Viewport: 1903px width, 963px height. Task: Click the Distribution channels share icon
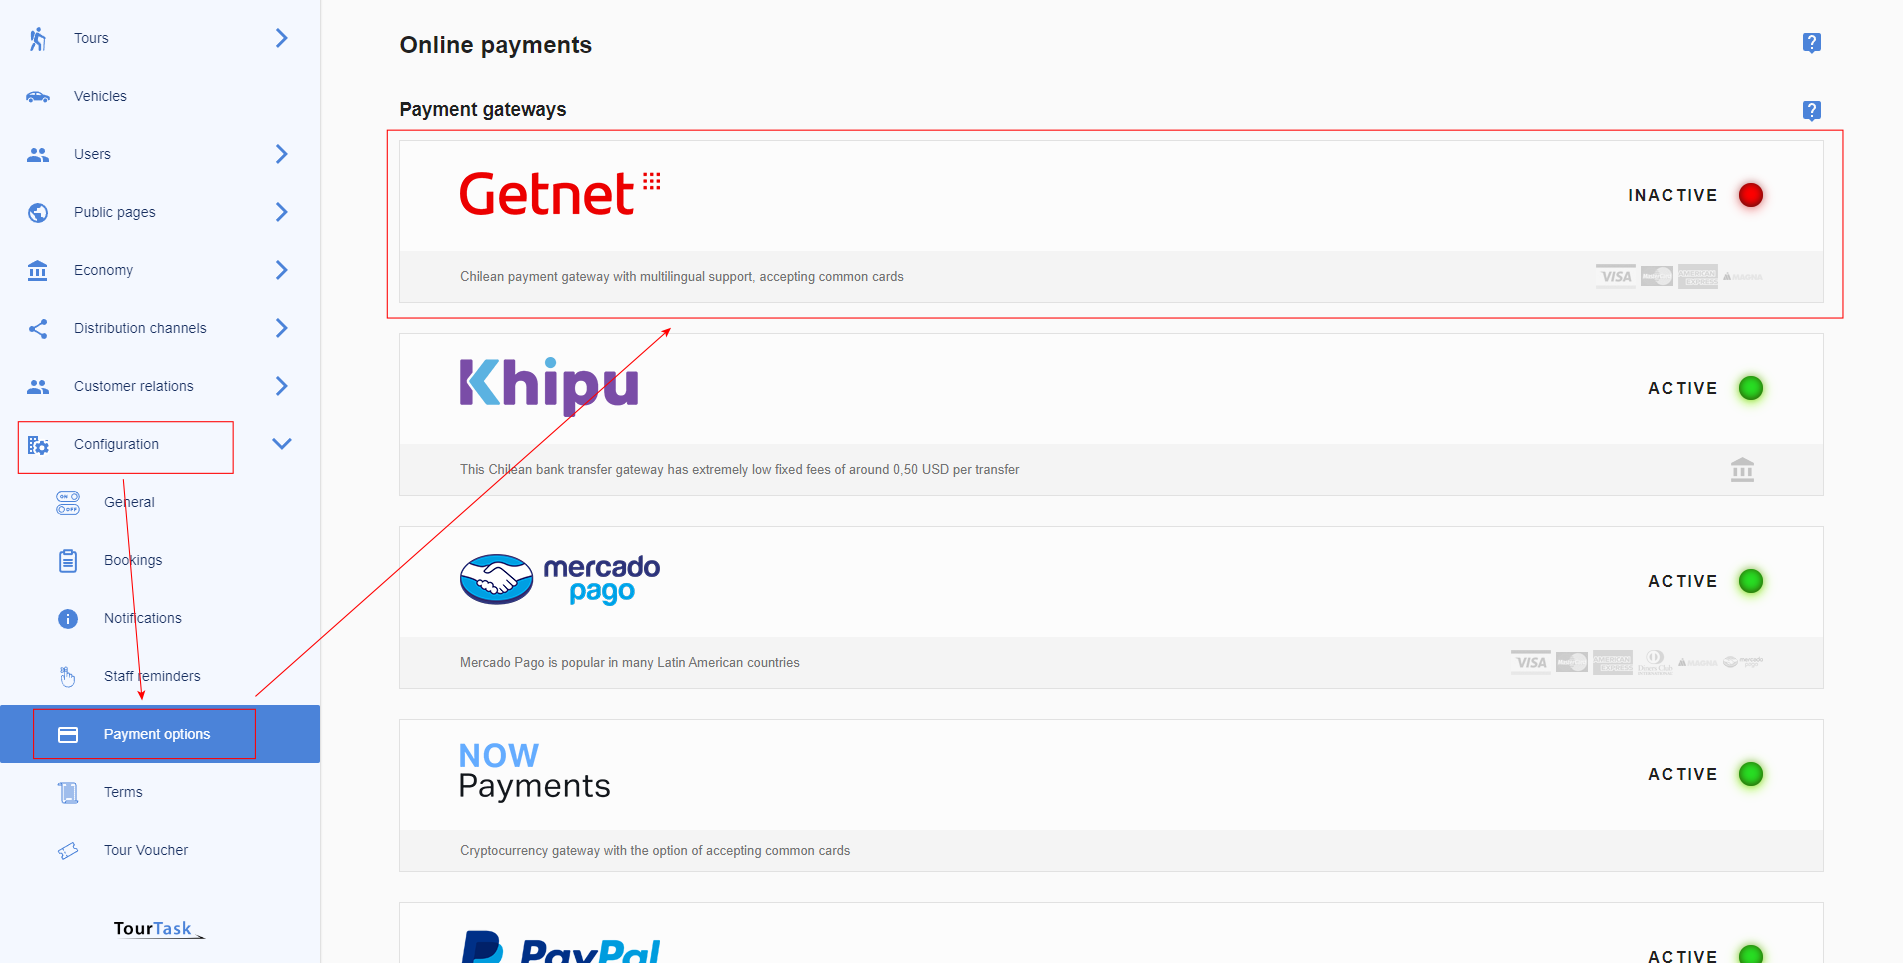point(38,329)
